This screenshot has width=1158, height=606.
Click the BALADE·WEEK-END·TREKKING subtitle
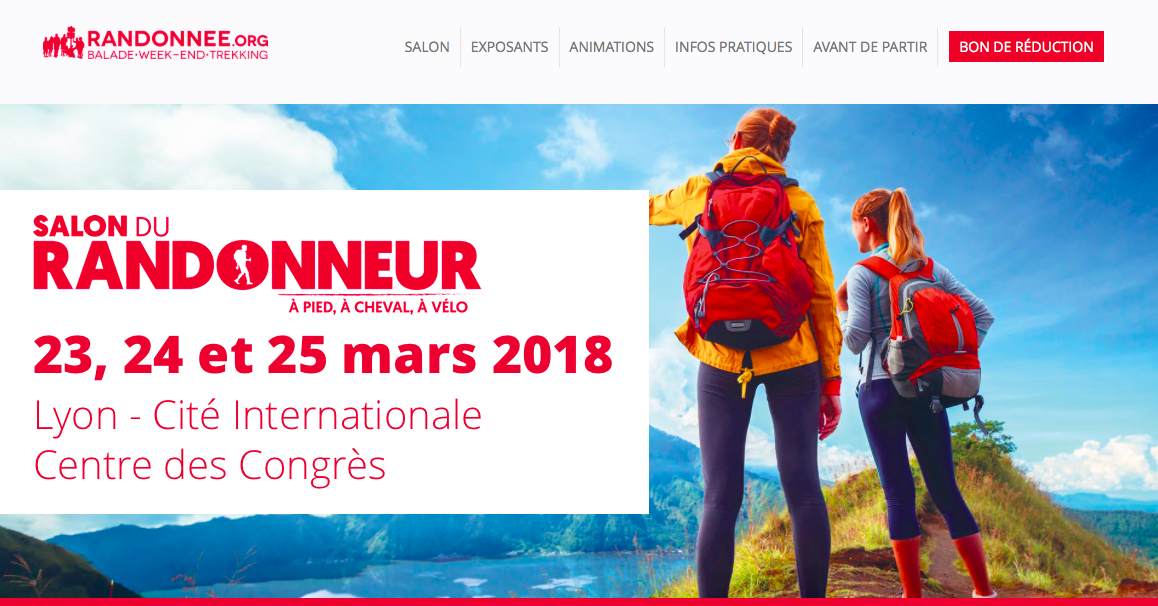(x=177, y=55)
